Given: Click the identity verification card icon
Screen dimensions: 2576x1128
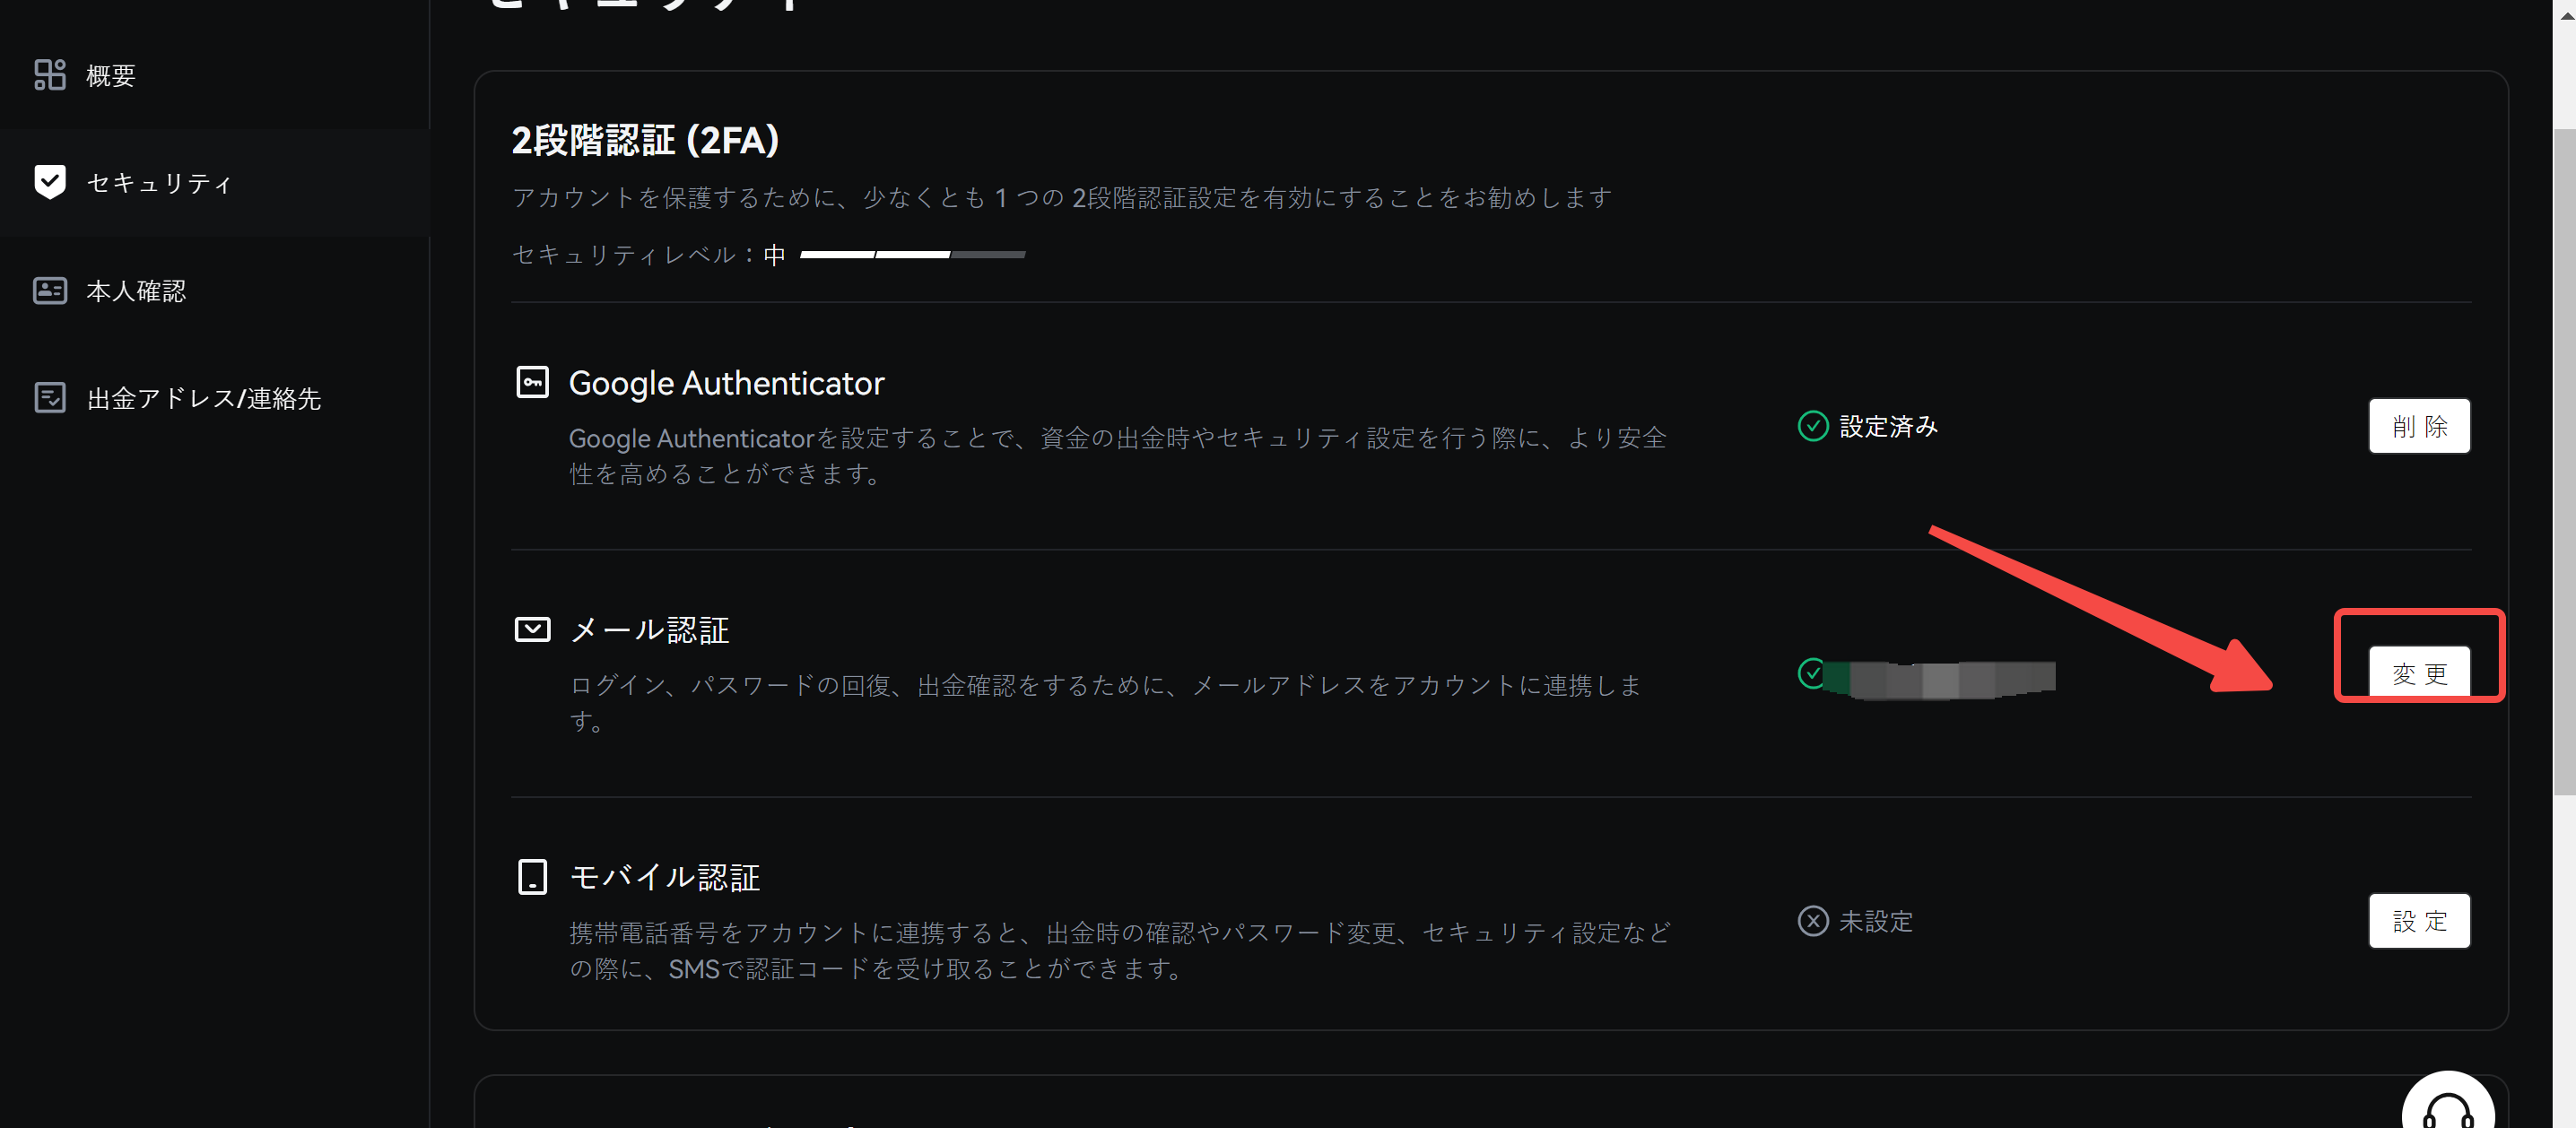Looking at the screenshot, I should (49, 291).
